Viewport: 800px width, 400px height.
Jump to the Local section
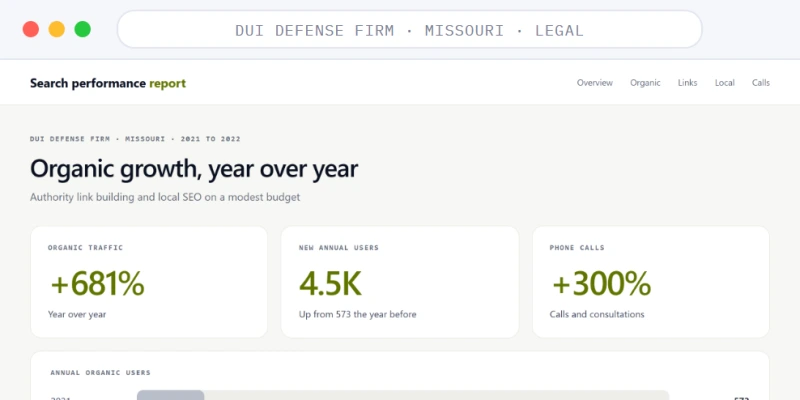(724, 83)
